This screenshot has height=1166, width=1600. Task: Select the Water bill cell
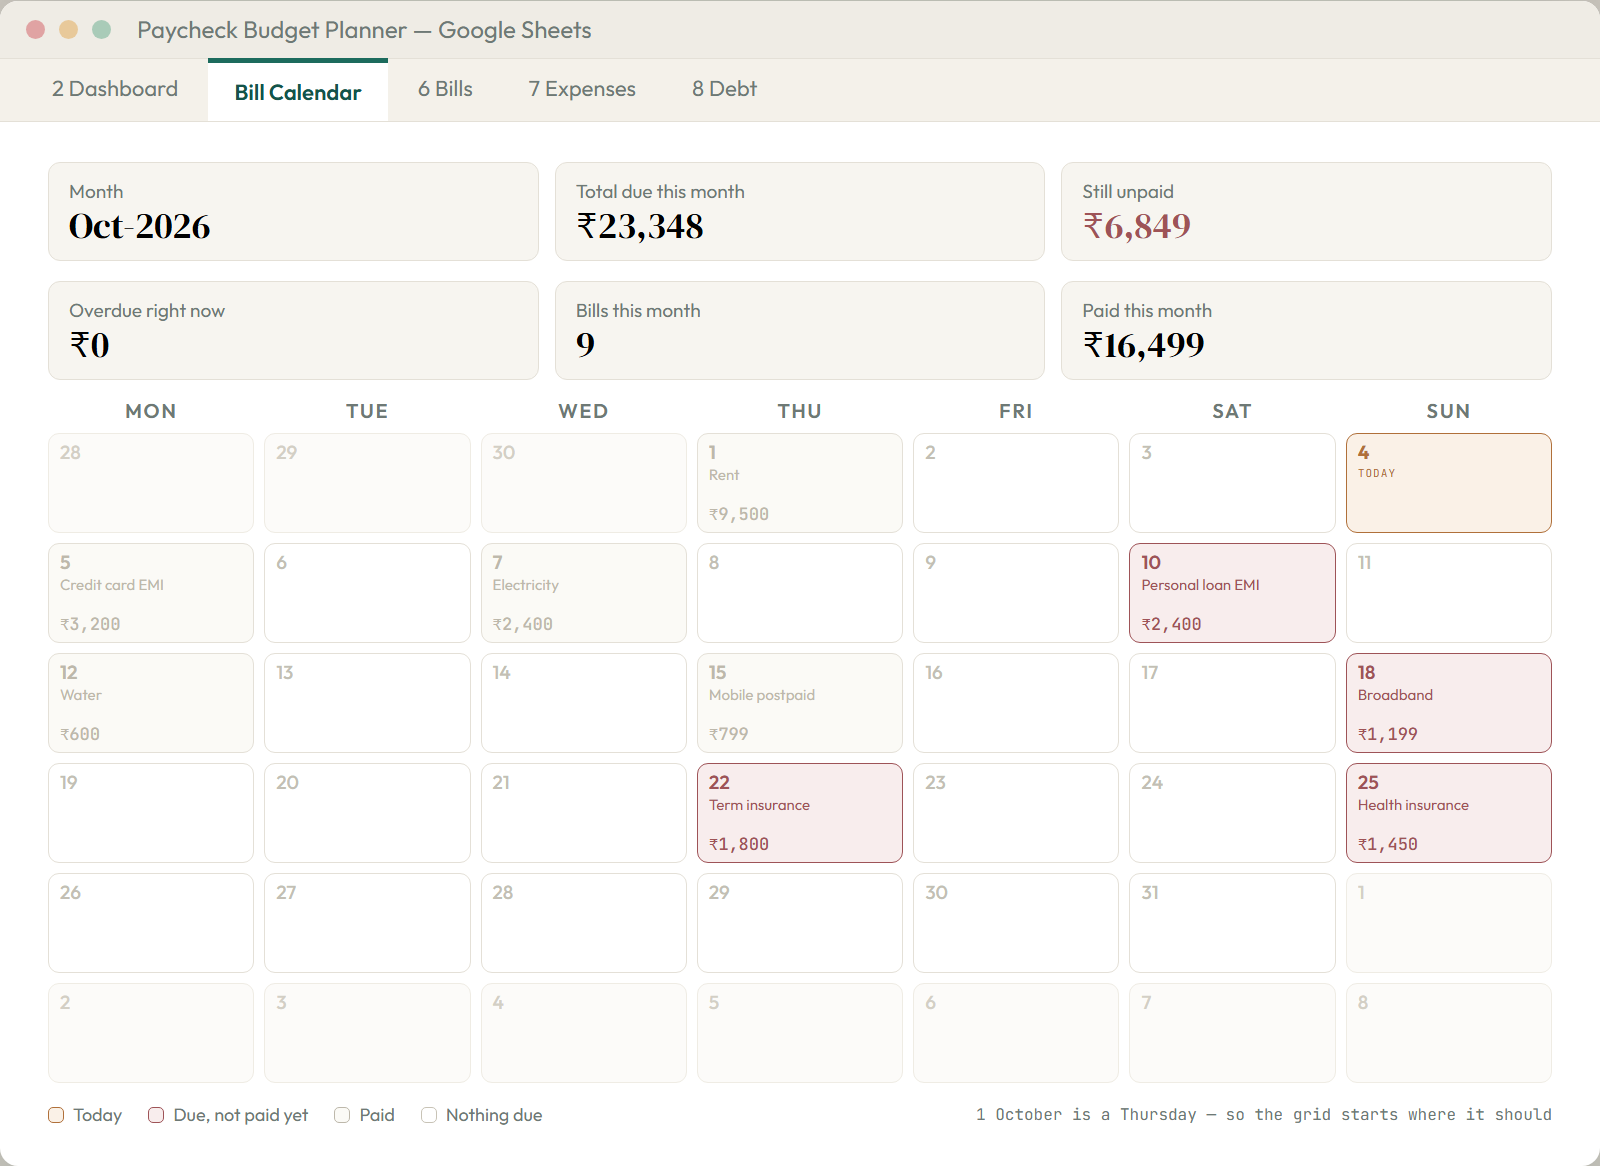pos(151,703)
